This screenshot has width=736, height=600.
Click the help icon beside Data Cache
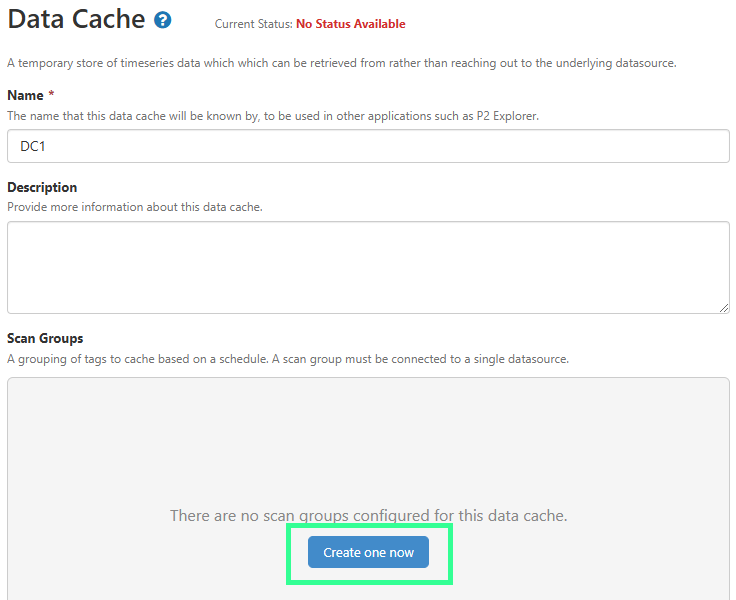pyautogui.click(x=163, y=20)
